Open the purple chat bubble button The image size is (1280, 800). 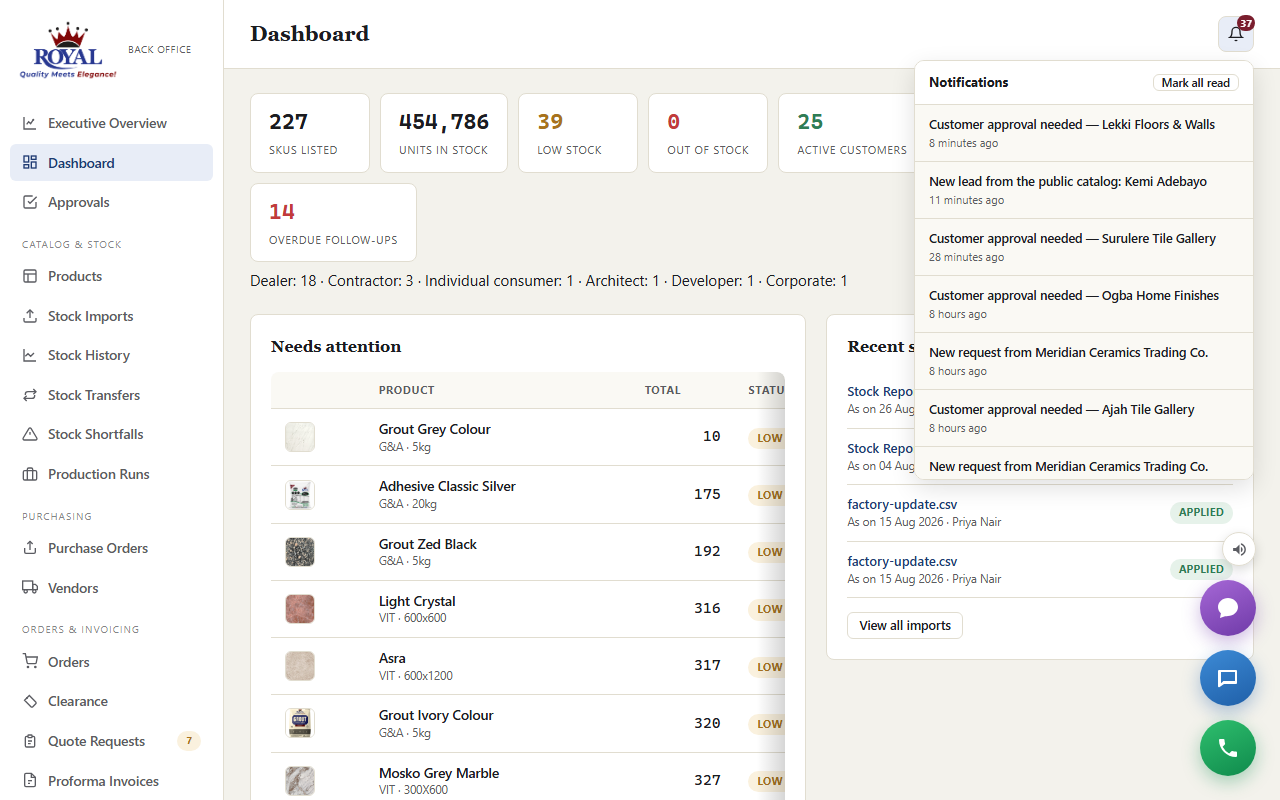pos(1228,608)
